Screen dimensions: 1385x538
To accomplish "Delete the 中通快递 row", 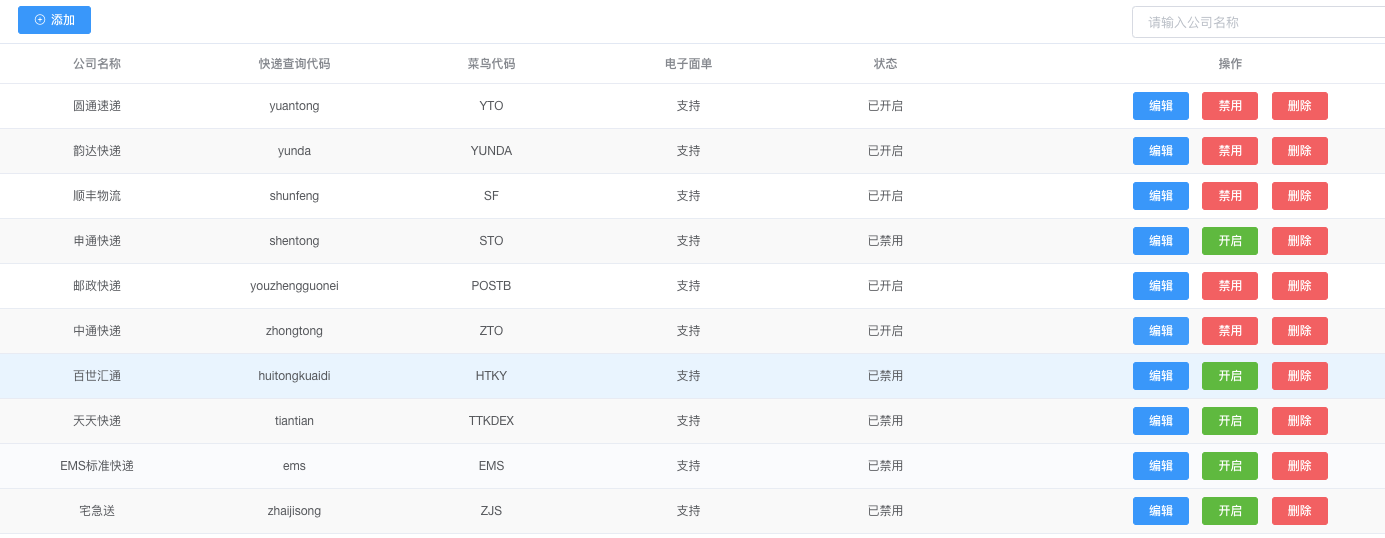I will coord(1299,331).
